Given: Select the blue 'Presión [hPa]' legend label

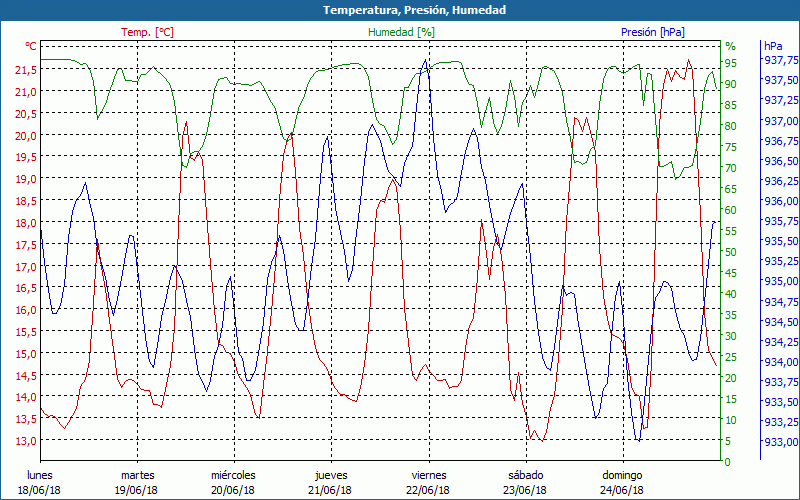Looking at the screenshot, I should click(653, 32).
